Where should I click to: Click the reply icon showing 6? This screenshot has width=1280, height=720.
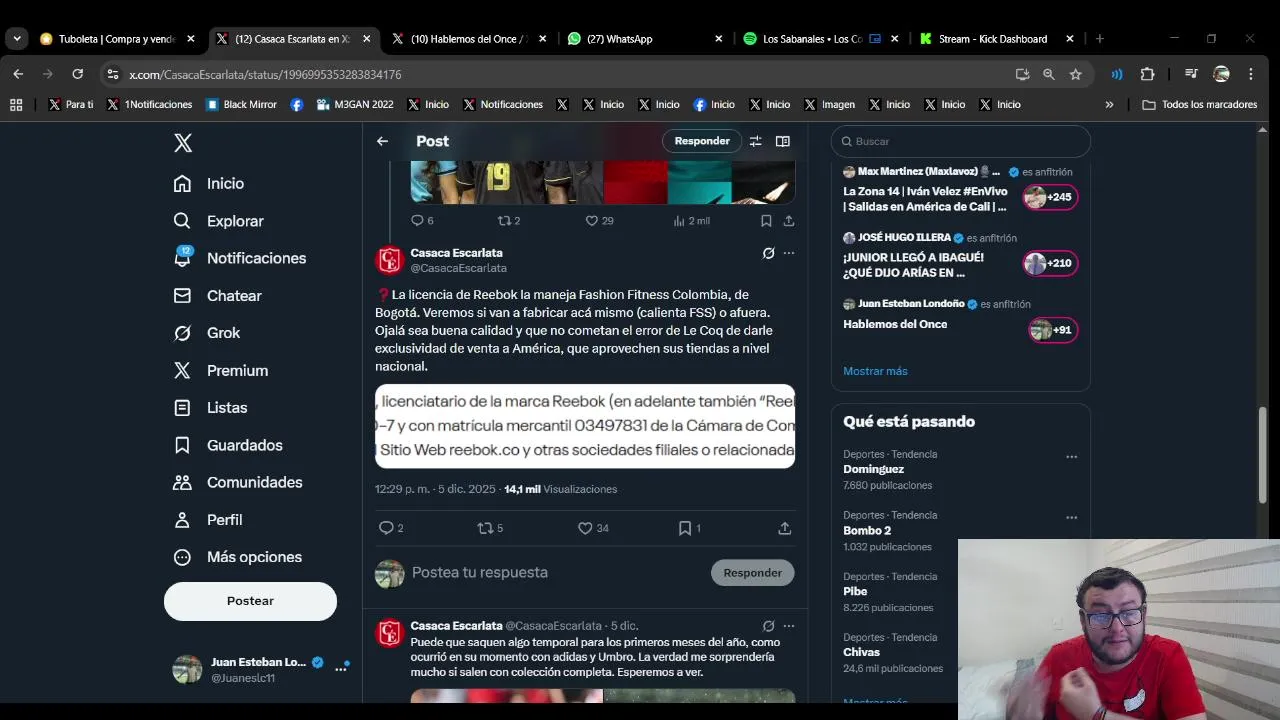tap(418, 220)
